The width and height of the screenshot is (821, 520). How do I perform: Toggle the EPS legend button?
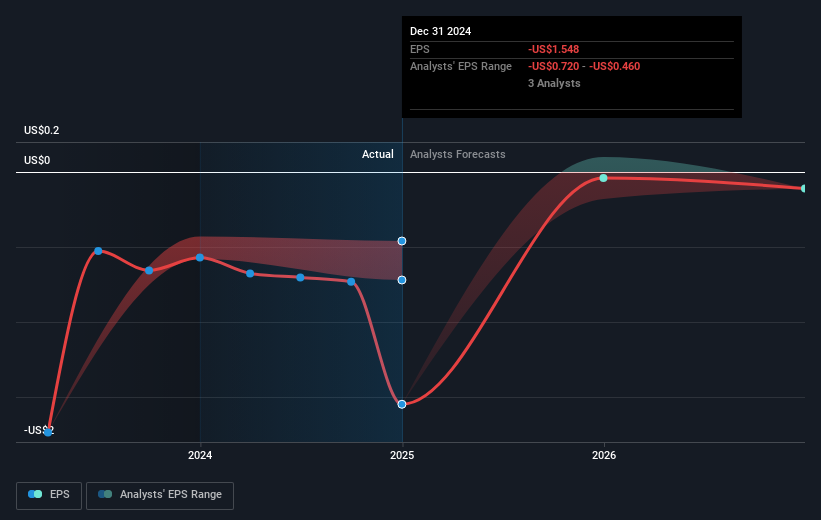[49, 495]
